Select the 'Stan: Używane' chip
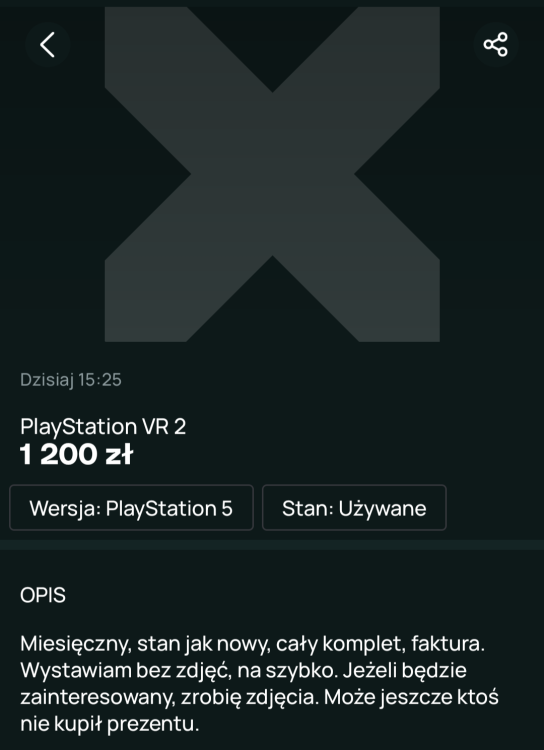This screenshot has height=750, width=544. click(x=354, y=507)
